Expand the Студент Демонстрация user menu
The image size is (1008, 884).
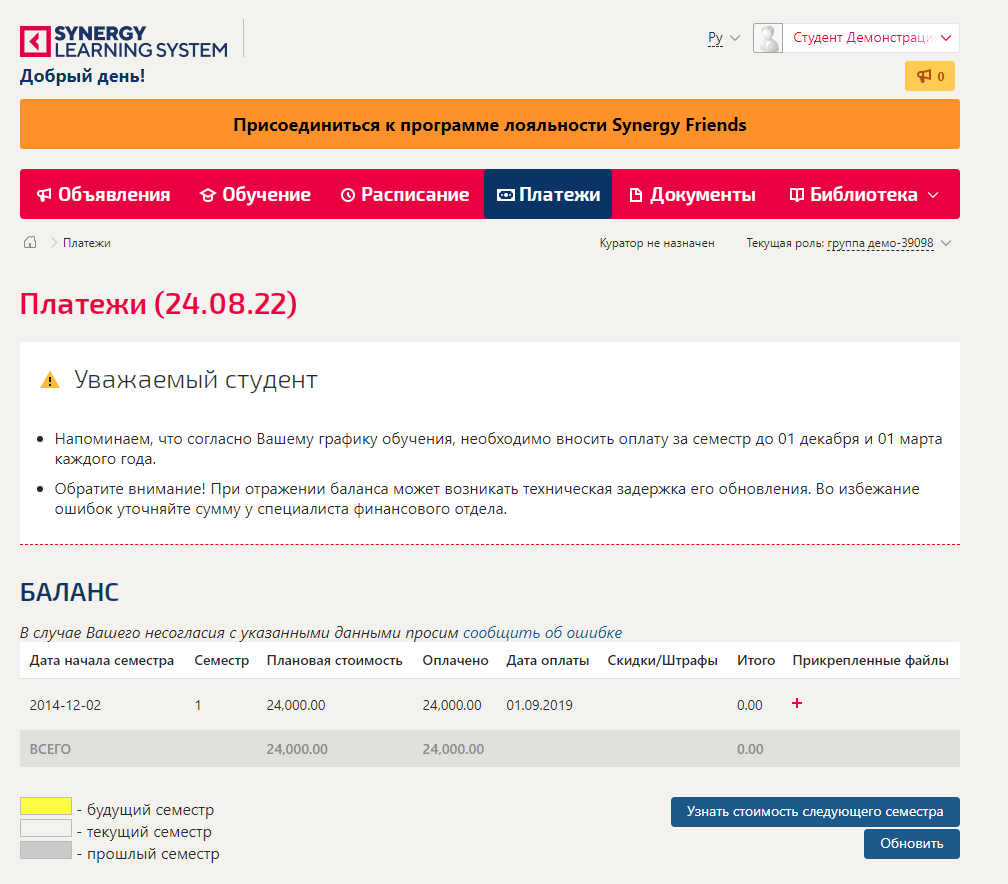870,38
